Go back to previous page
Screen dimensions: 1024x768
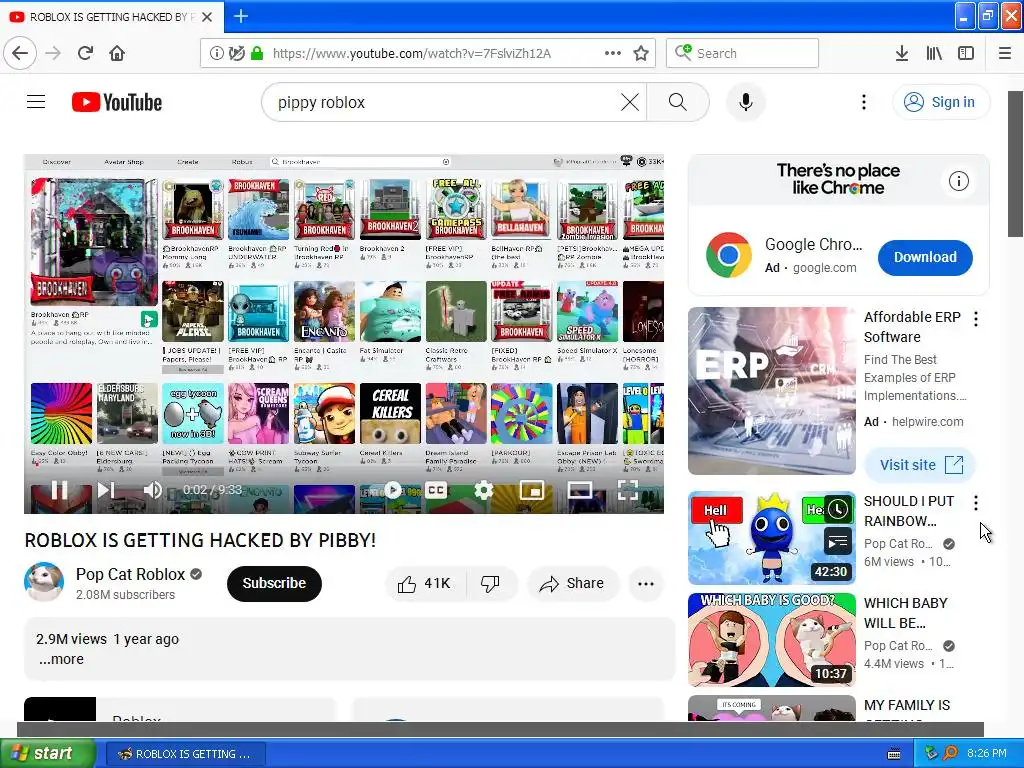pyautogui.click(x=20, y=53)
